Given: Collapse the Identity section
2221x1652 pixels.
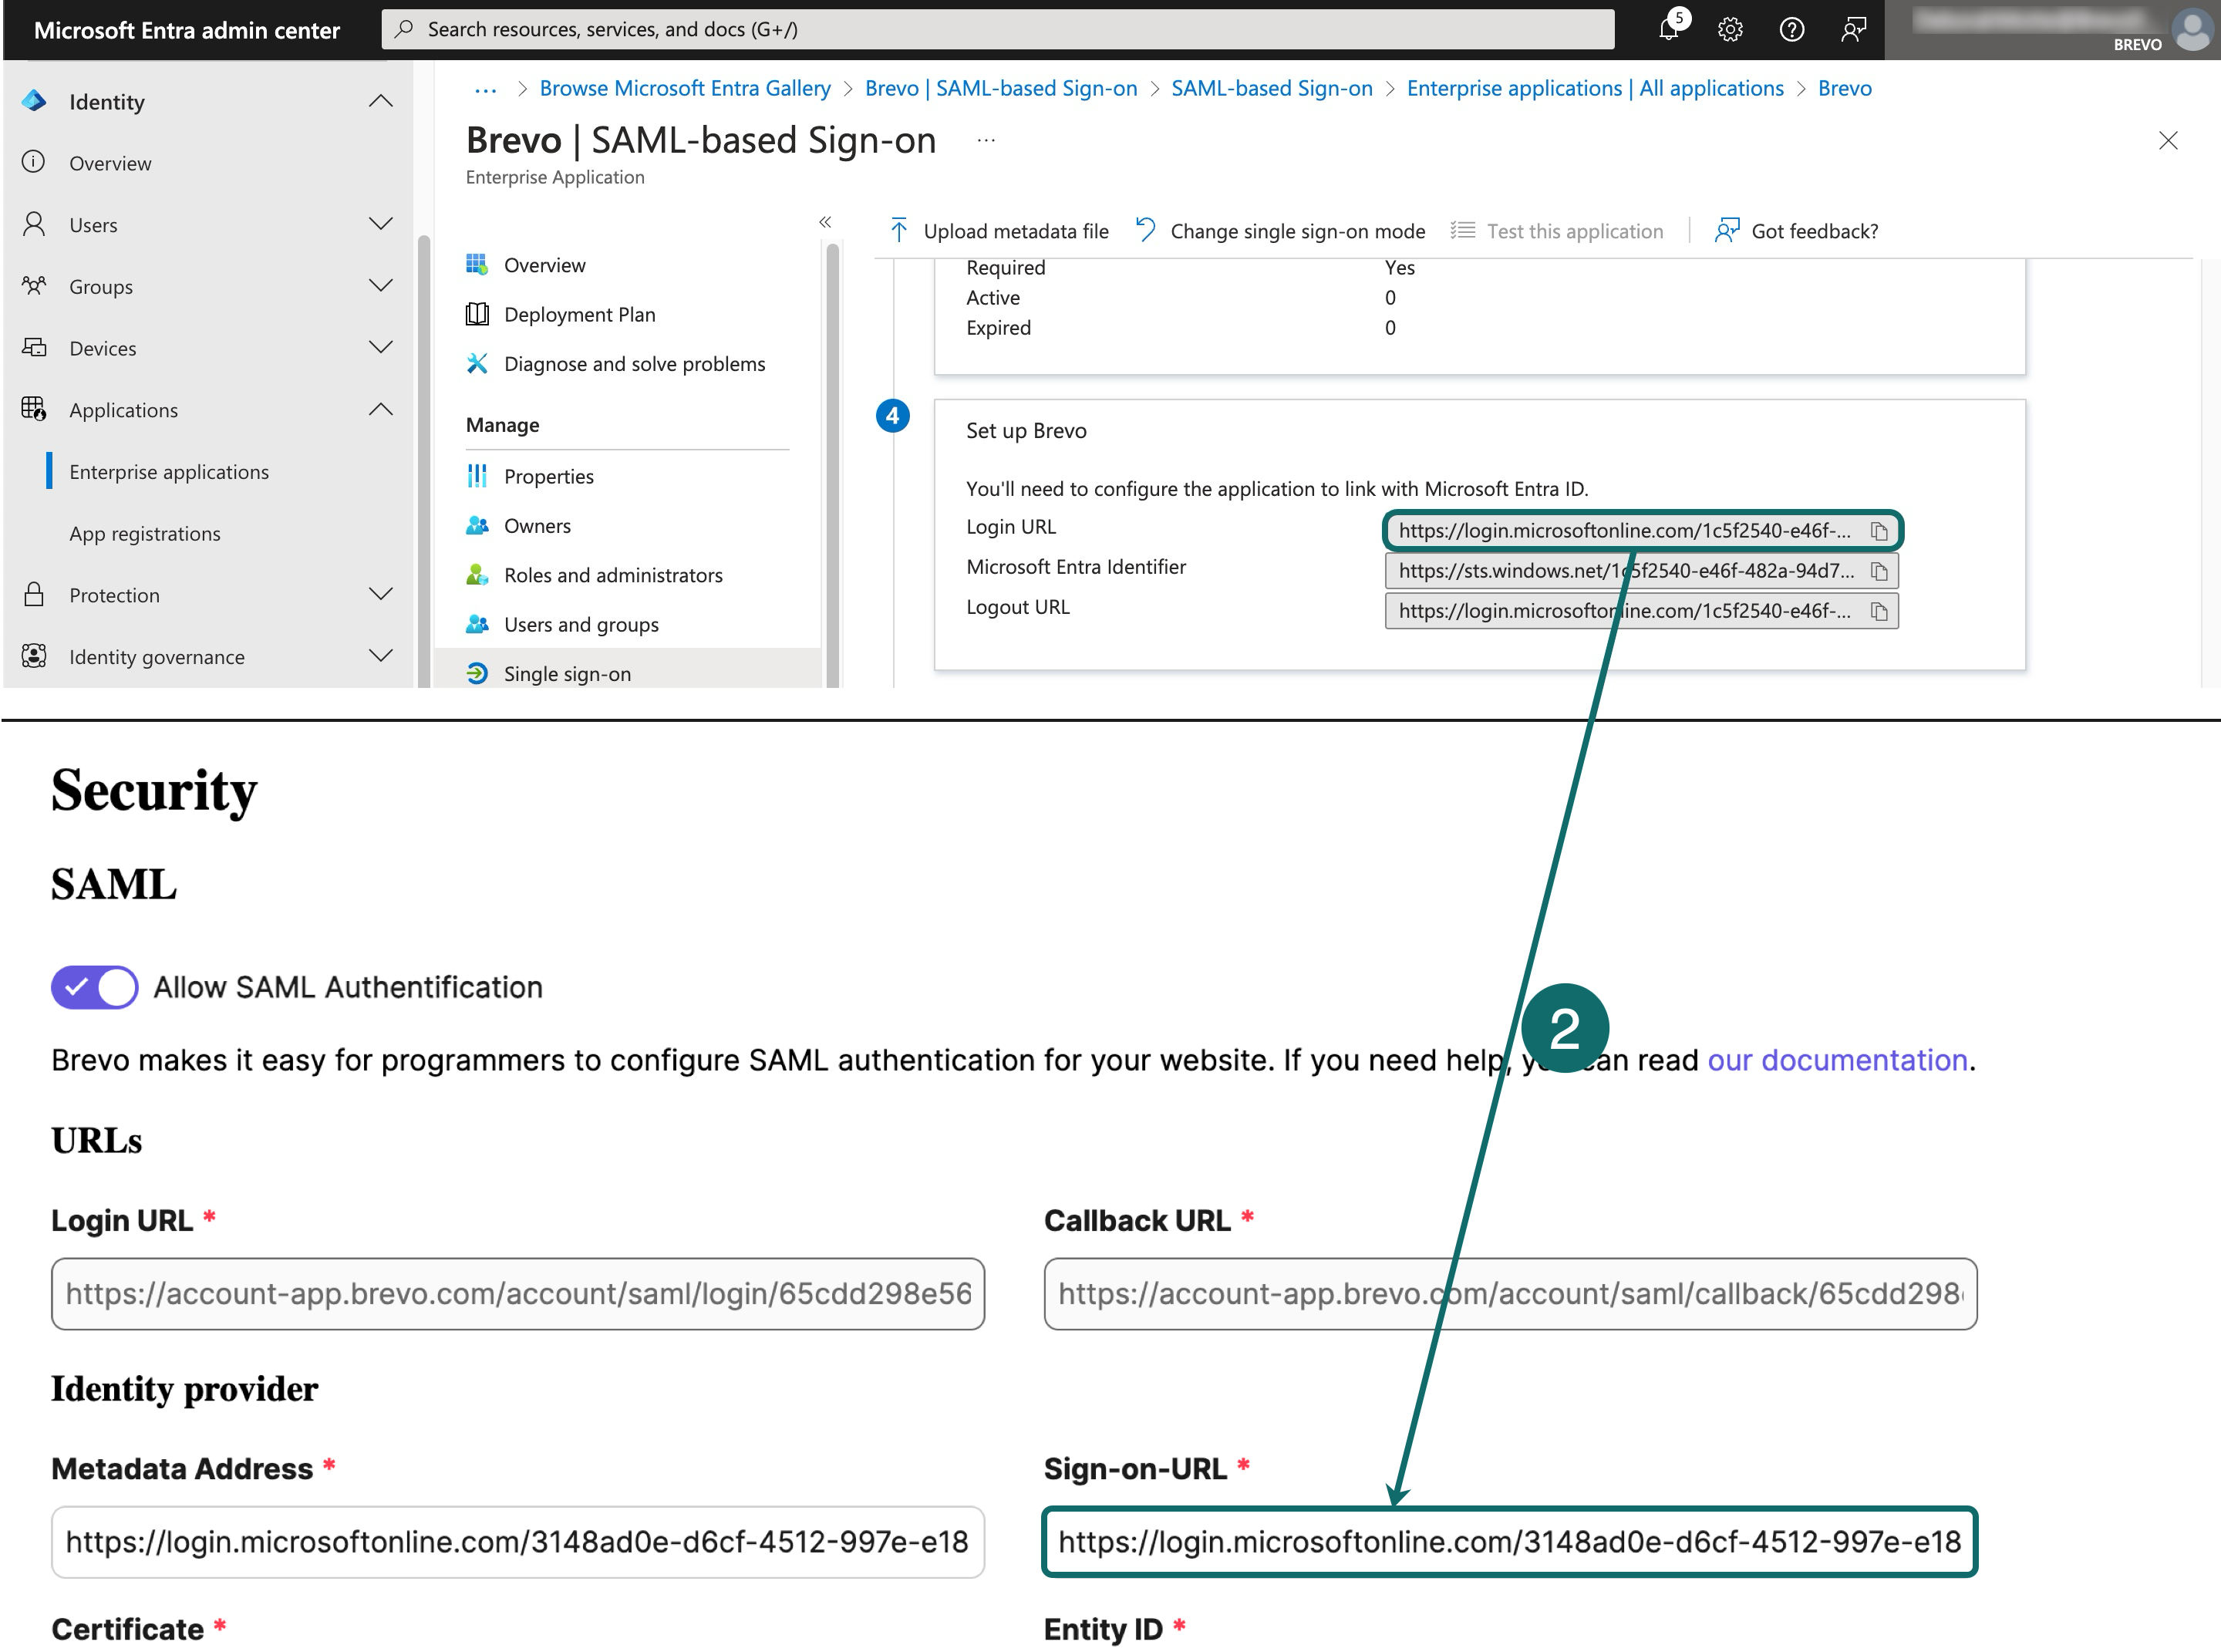Looking at the screenshot, I should [380, 100].
